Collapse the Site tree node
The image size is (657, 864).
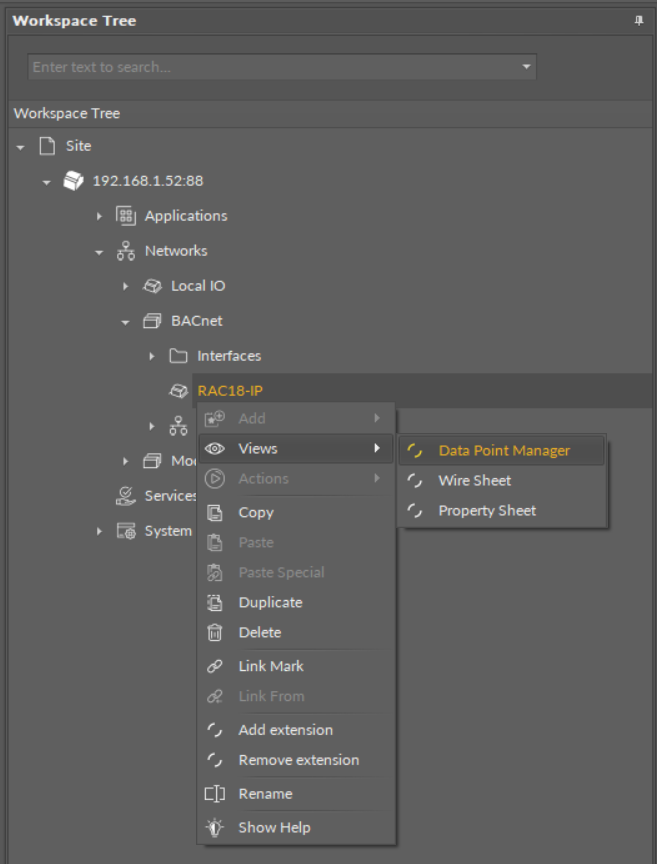[x=21, y=147]
